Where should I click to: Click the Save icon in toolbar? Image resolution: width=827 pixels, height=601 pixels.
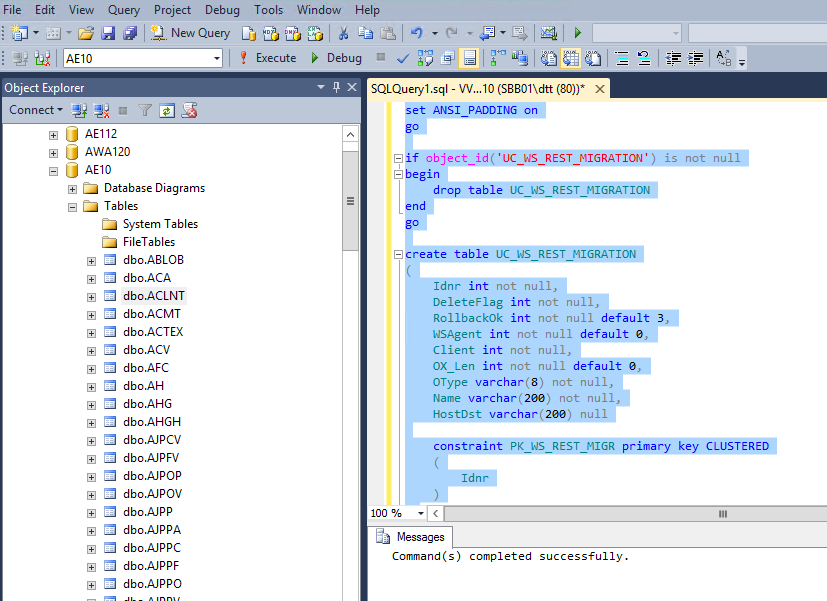[x=109, y=33]
